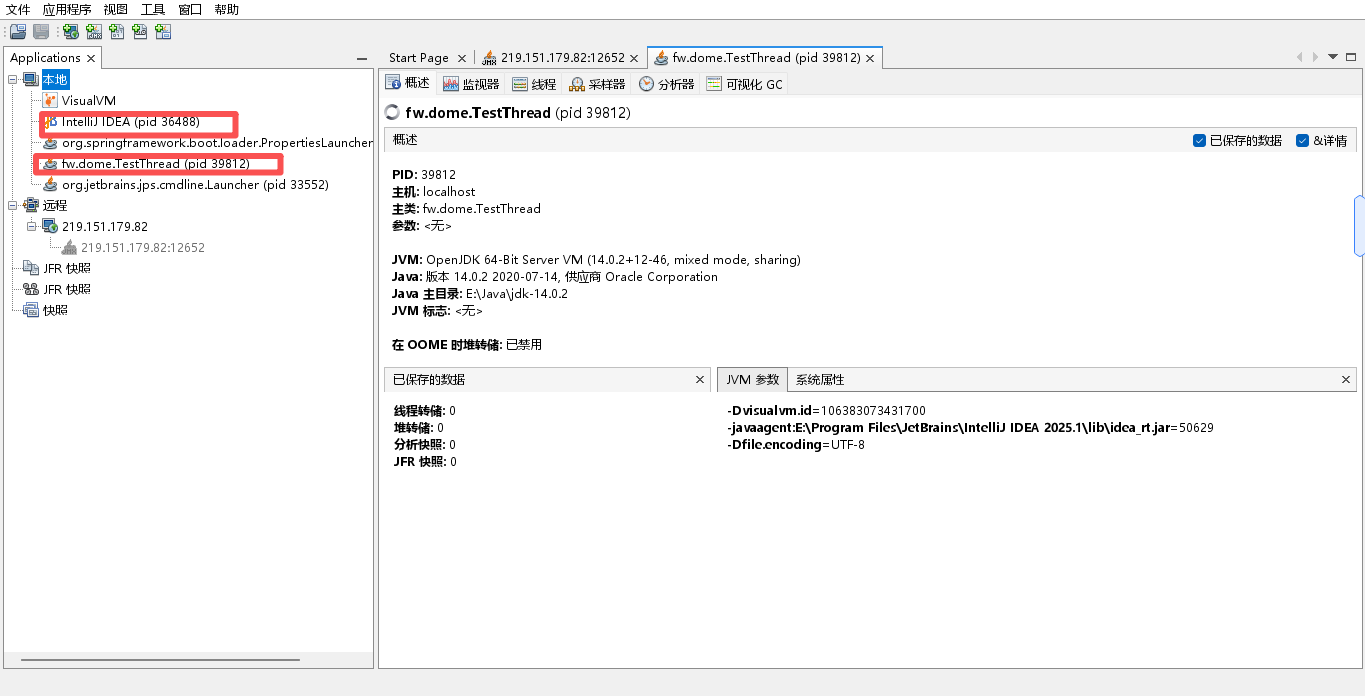
Task: Click the add JMX connection toolbar icon
Action: coord(93,31)
